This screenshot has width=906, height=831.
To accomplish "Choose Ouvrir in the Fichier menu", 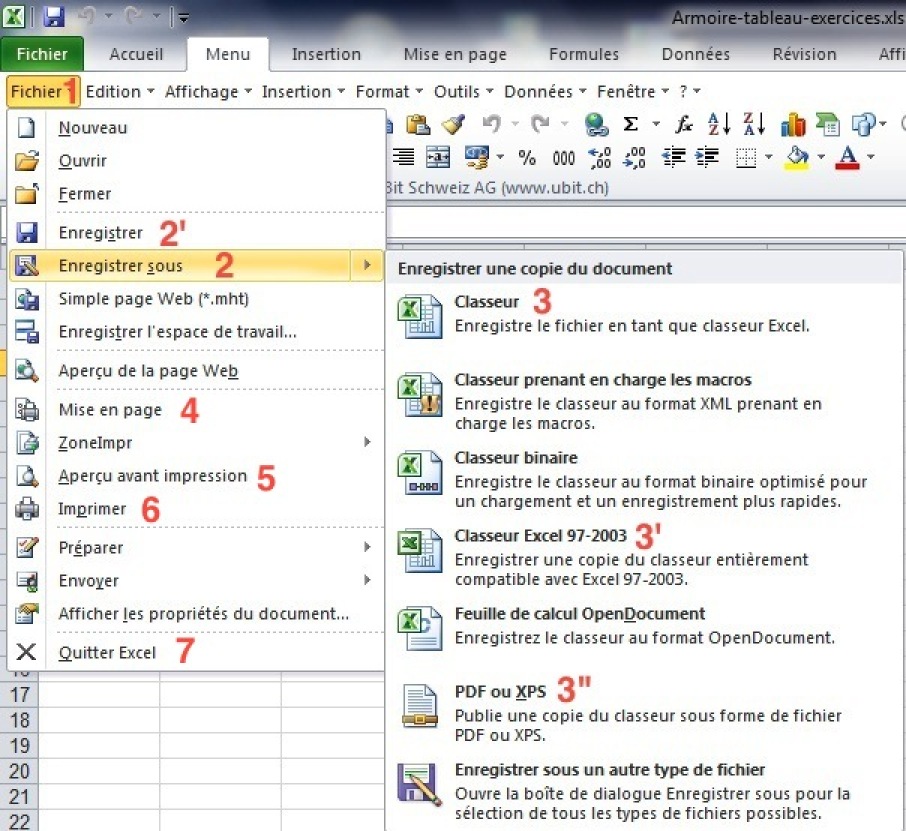I will pos(196,161).
